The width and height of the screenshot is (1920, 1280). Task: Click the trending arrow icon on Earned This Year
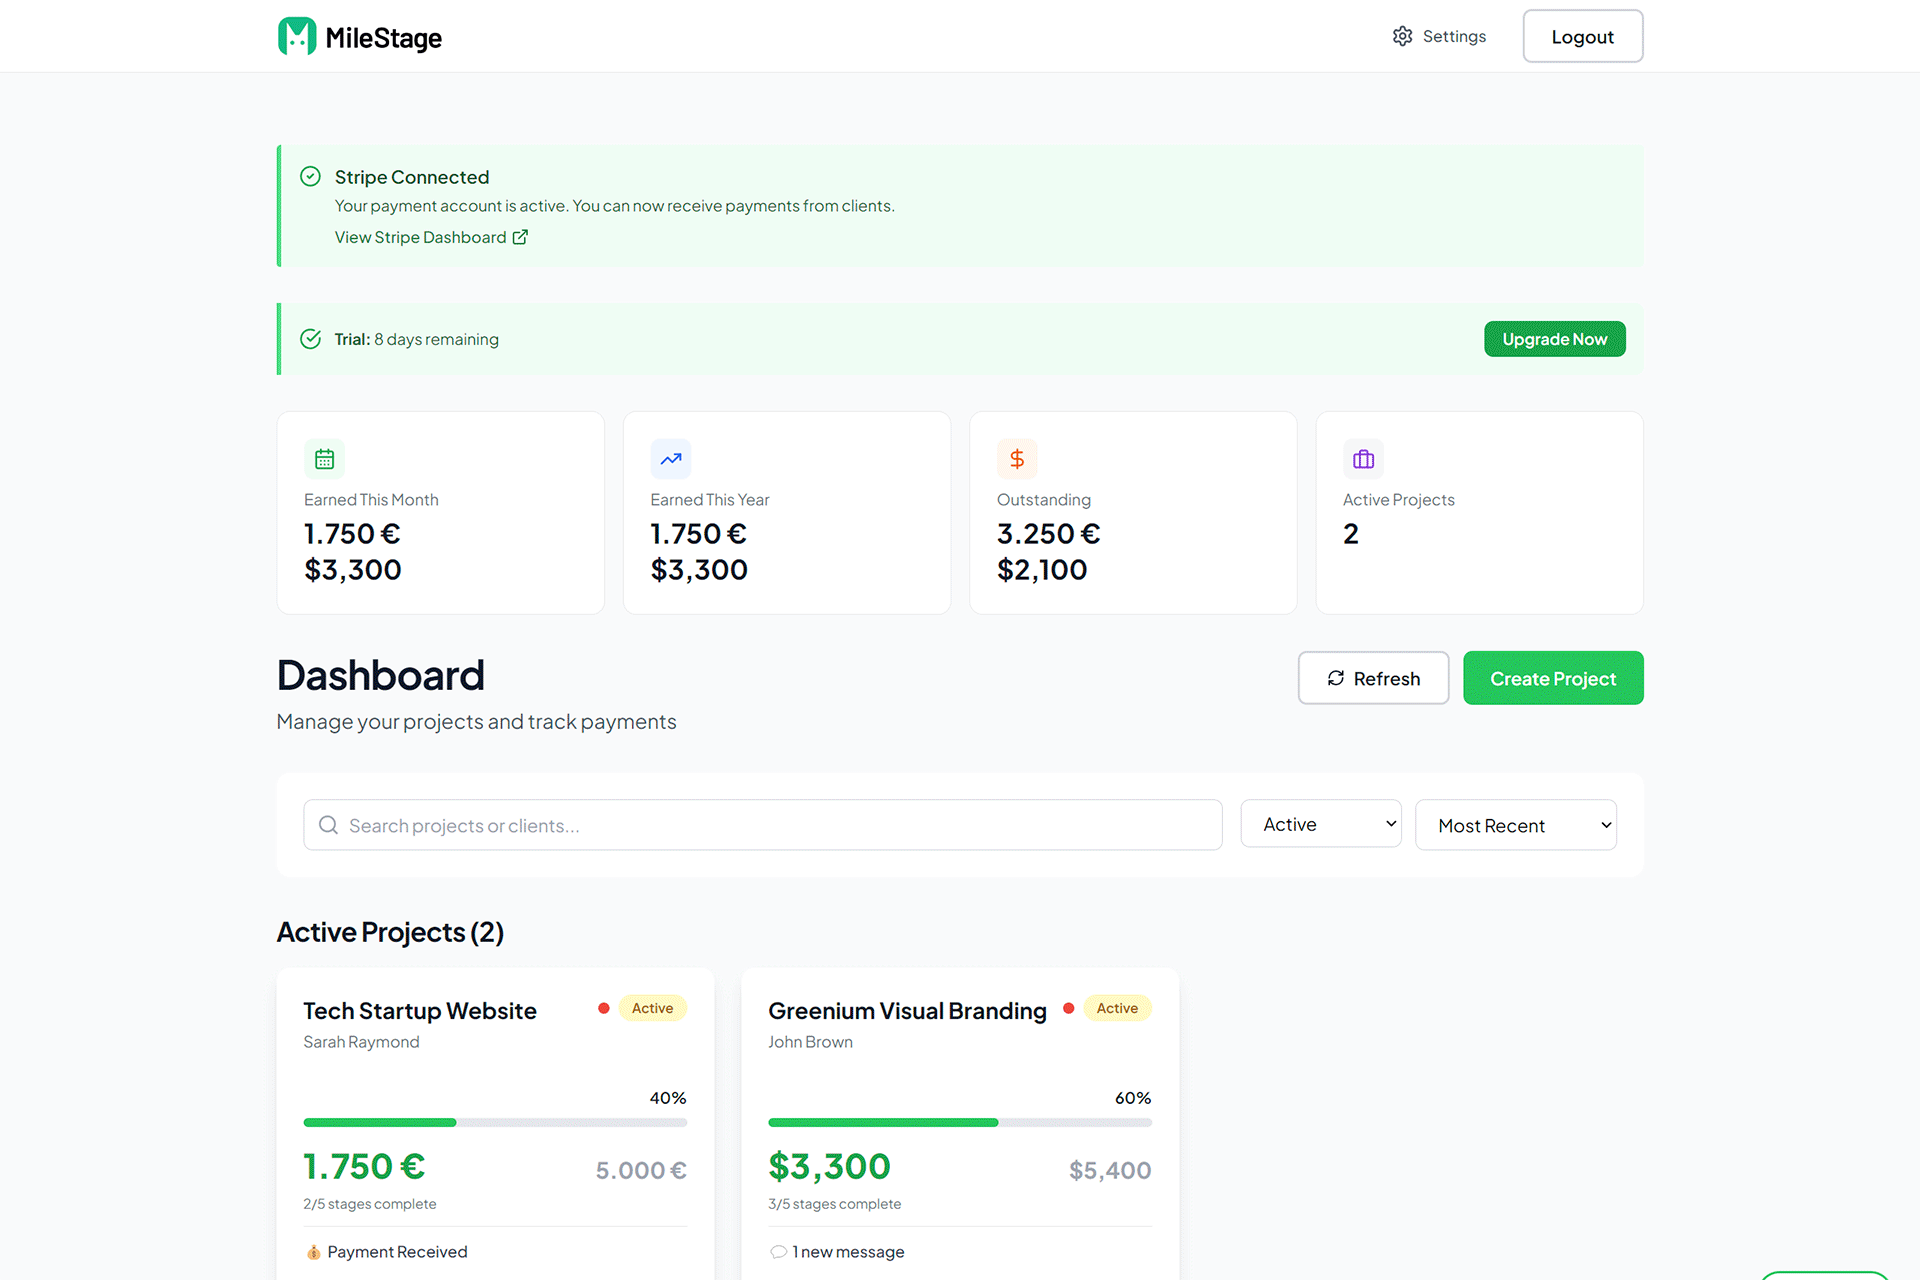click(x=670, y=459)
